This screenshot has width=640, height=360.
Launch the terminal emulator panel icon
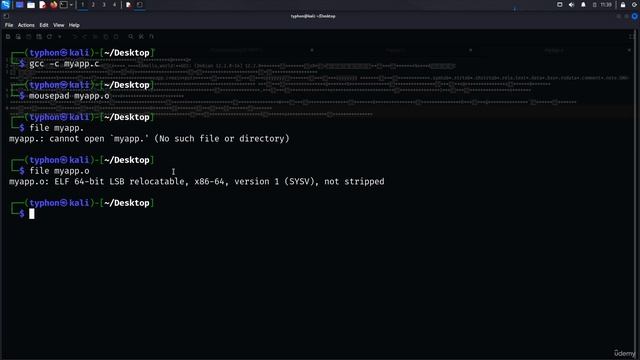pyautogui.click(x=64, y=5)
